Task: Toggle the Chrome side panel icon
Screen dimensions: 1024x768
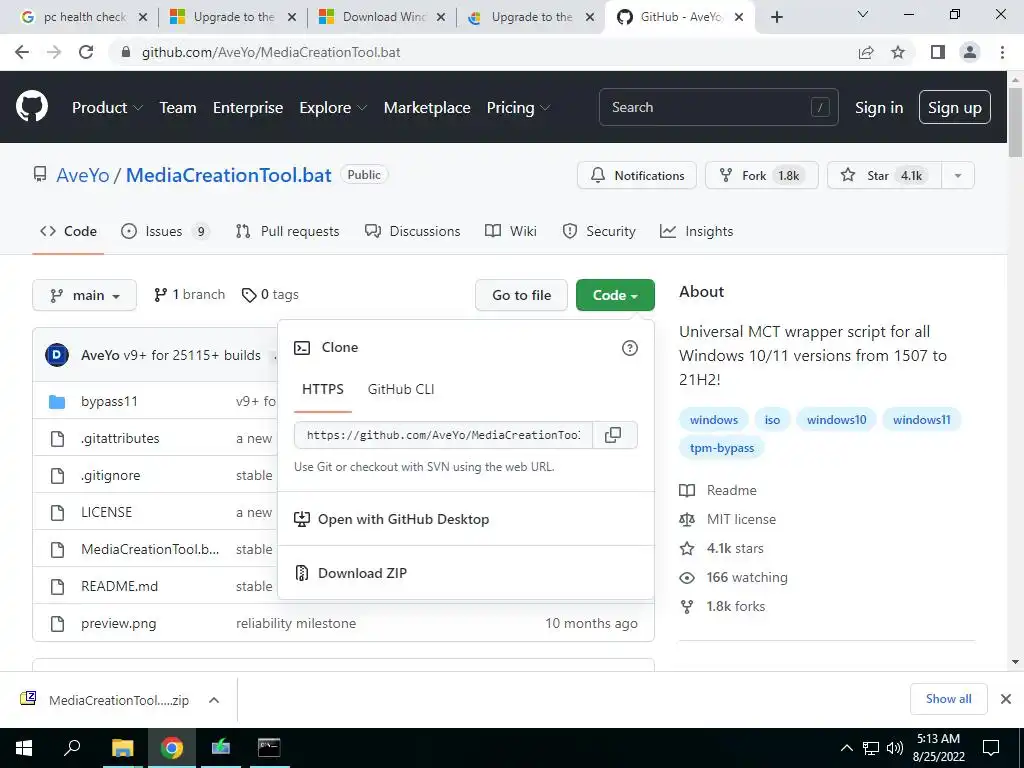Action: click(938, 52)
